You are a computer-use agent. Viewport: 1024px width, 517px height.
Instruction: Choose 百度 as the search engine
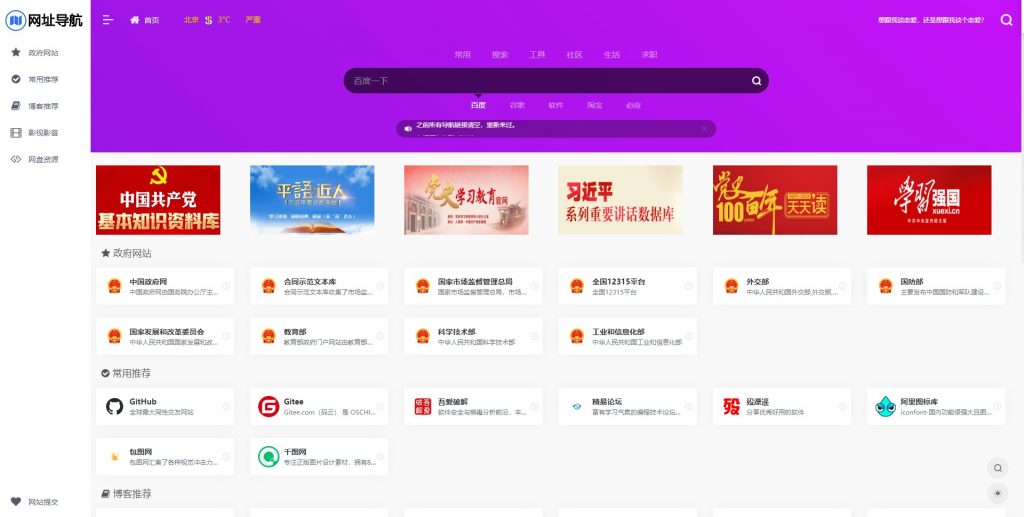tap(478, 105)
